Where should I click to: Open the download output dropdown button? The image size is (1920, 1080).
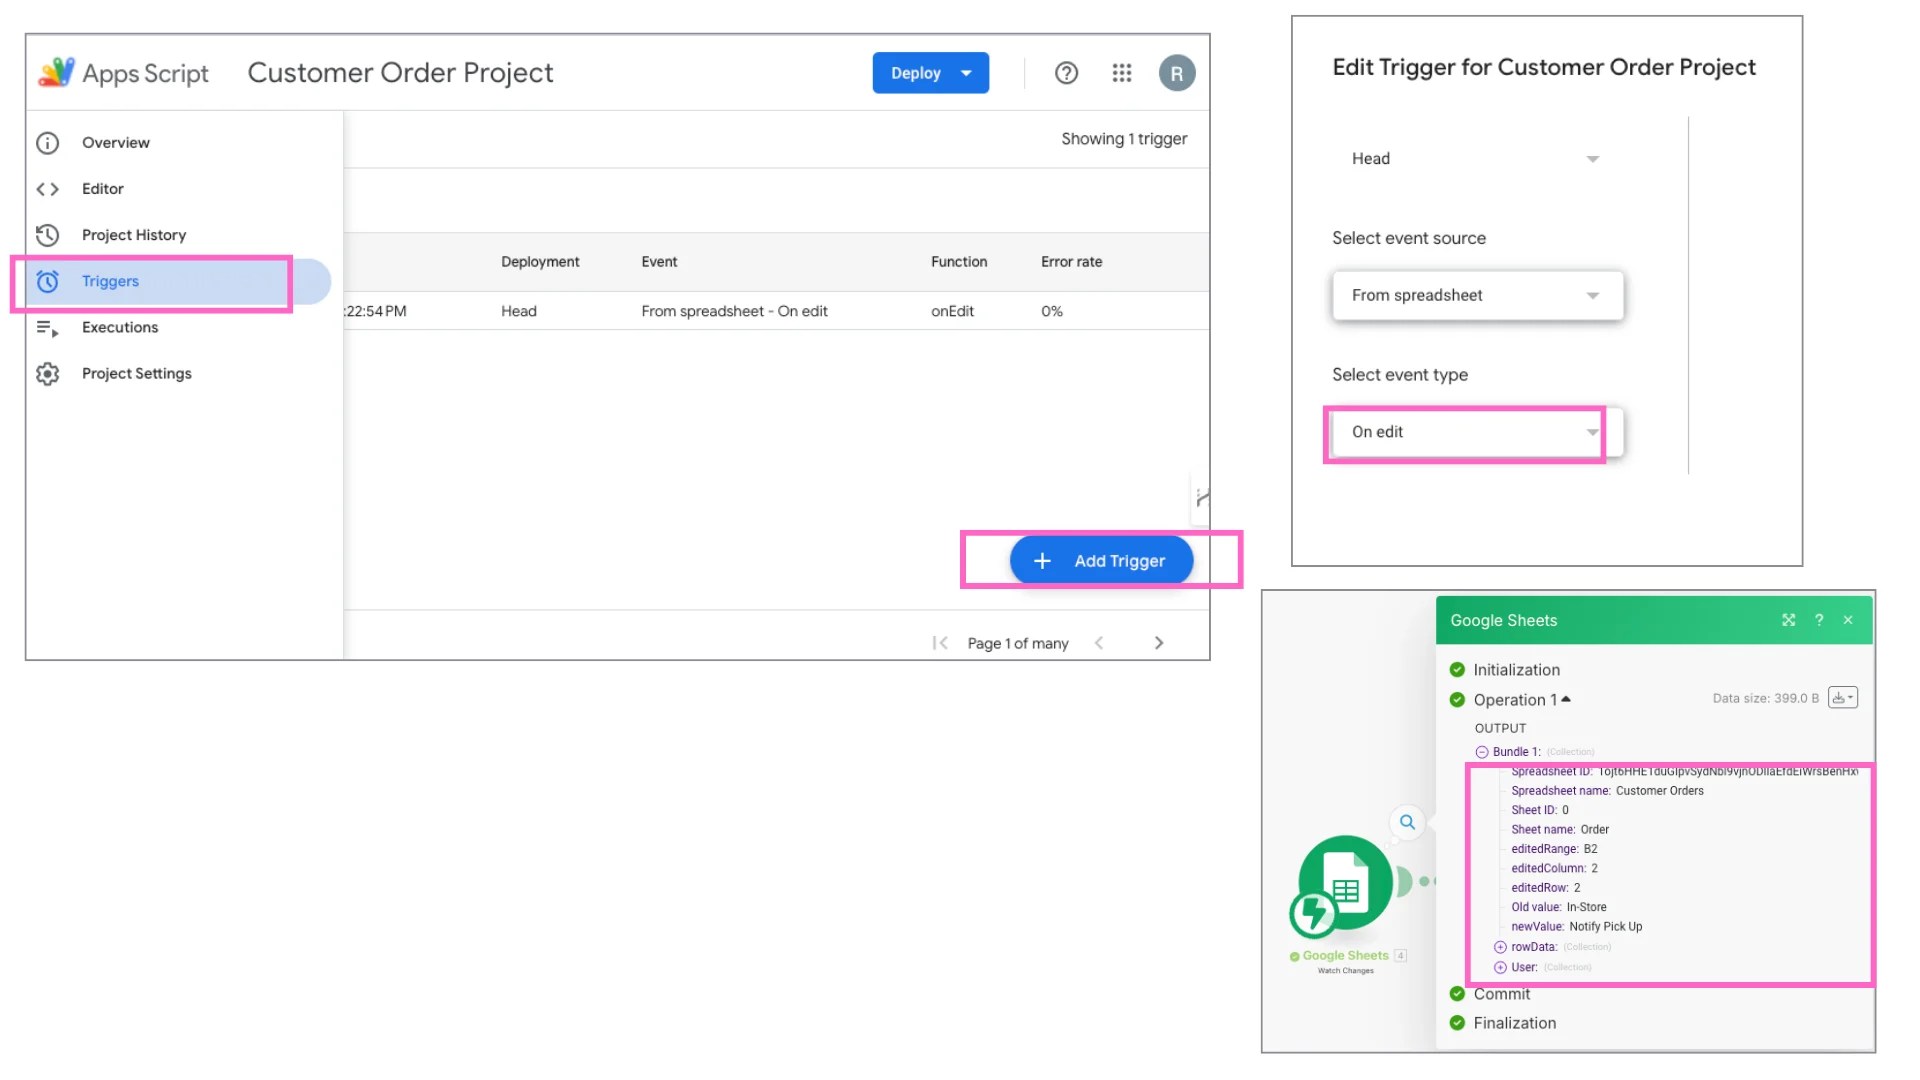point(1842,698)
